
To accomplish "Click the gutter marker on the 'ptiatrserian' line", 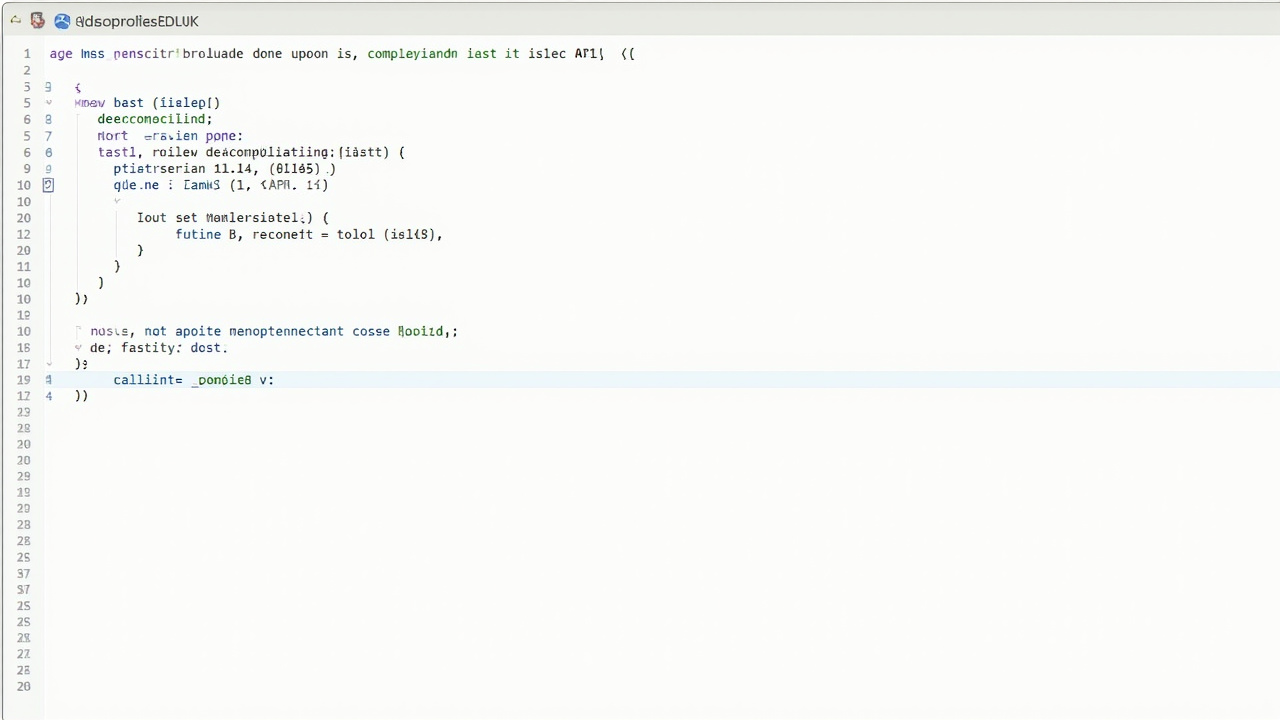I will click(48, 169).
